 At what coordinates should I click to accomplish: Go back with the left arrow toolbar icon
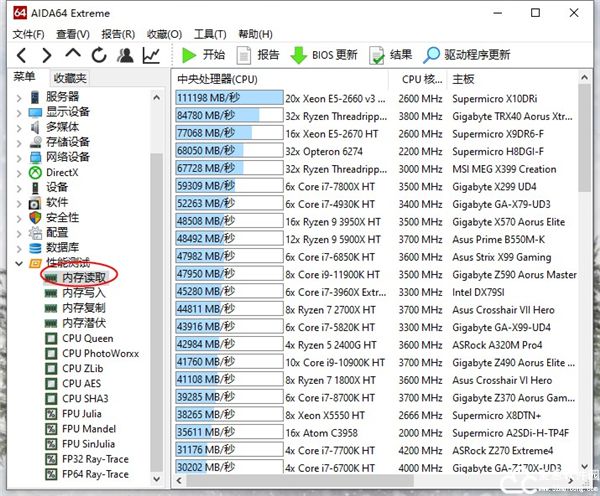coord(22,55)
